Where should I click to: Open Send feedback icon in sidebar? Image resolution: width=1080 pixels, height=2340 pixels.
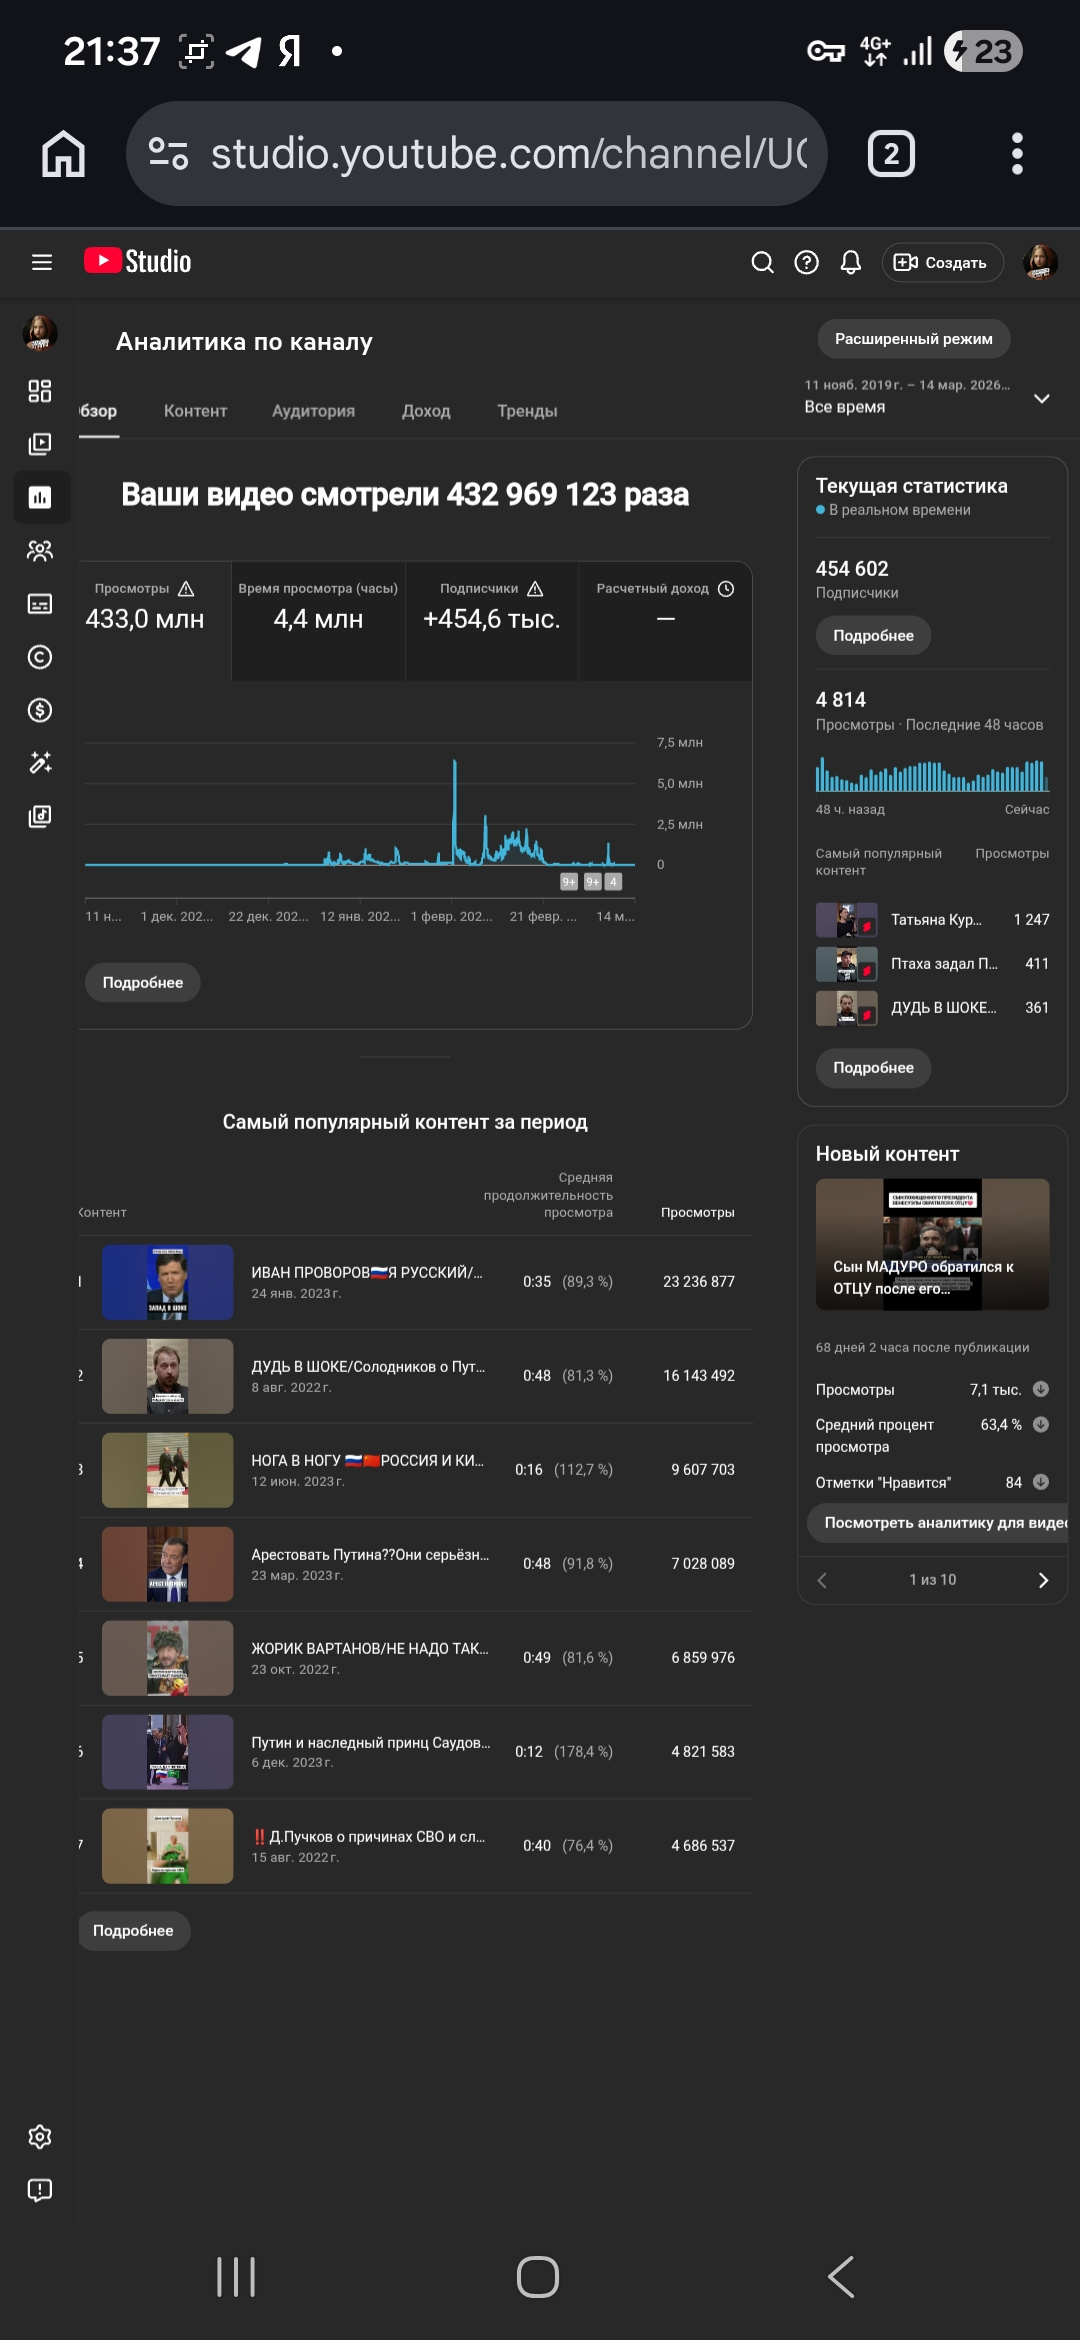pyautogui.click(x=40, y=2190)
